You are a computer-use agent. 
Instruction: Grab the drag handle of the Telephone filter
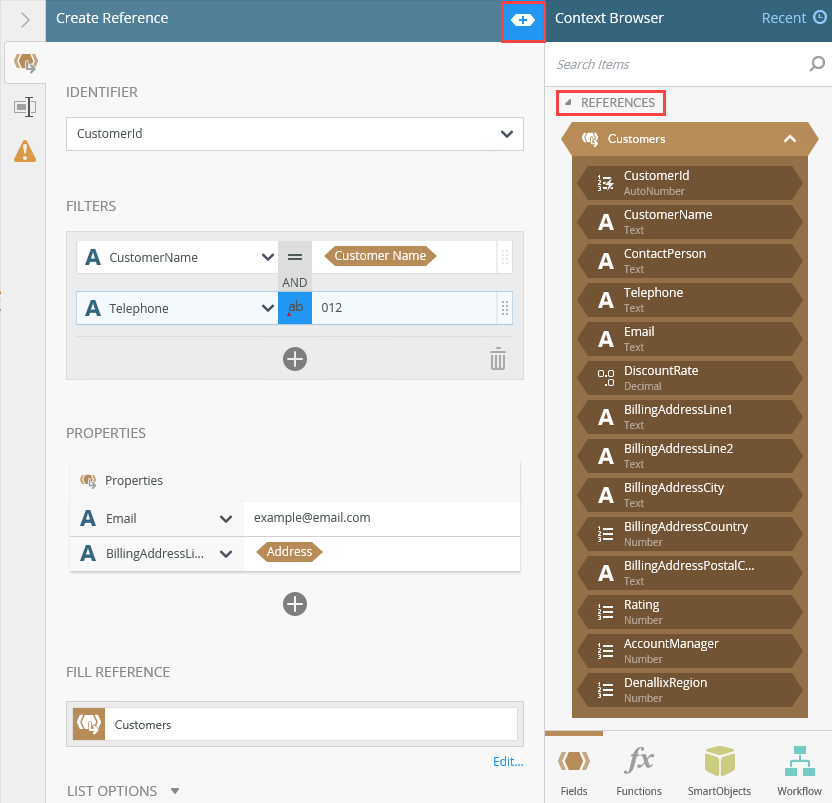(505, 308)
